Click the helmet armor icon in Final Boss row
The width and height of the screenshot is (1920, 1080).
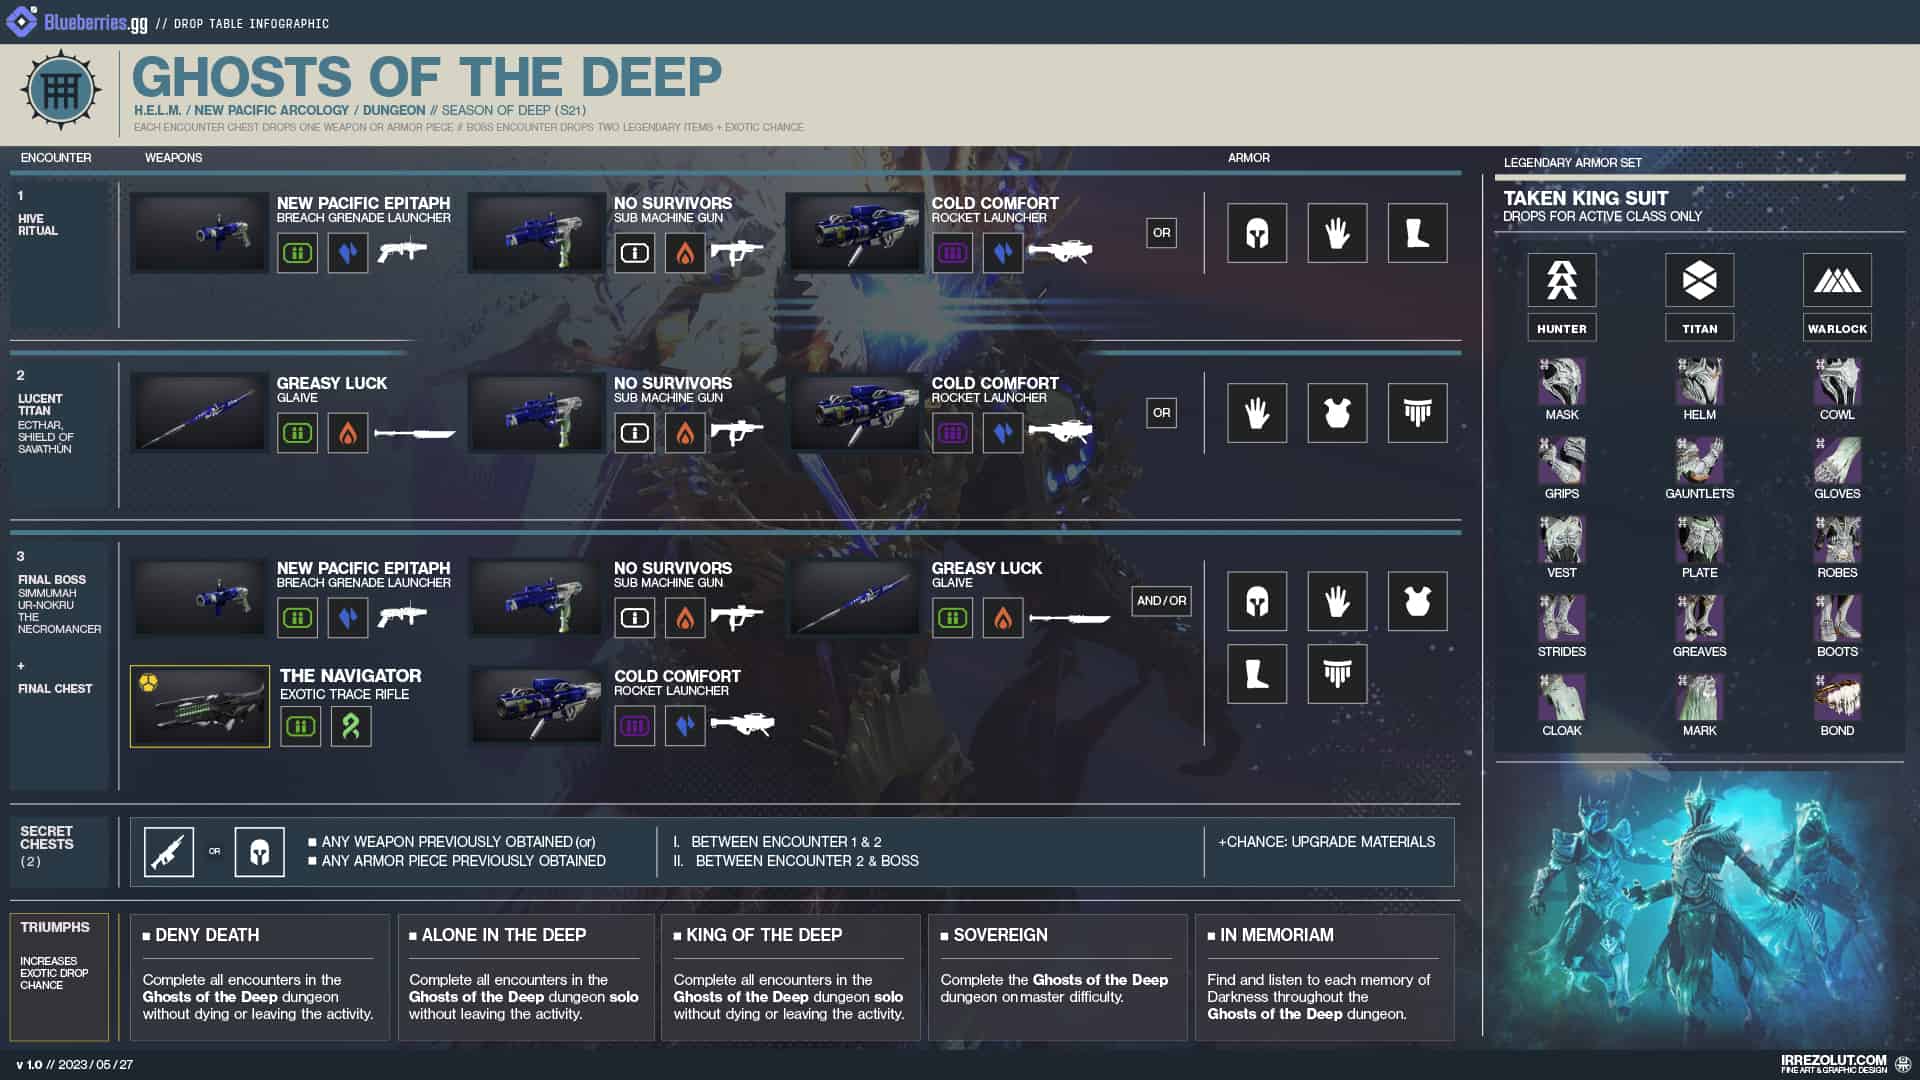point(1257,601)
